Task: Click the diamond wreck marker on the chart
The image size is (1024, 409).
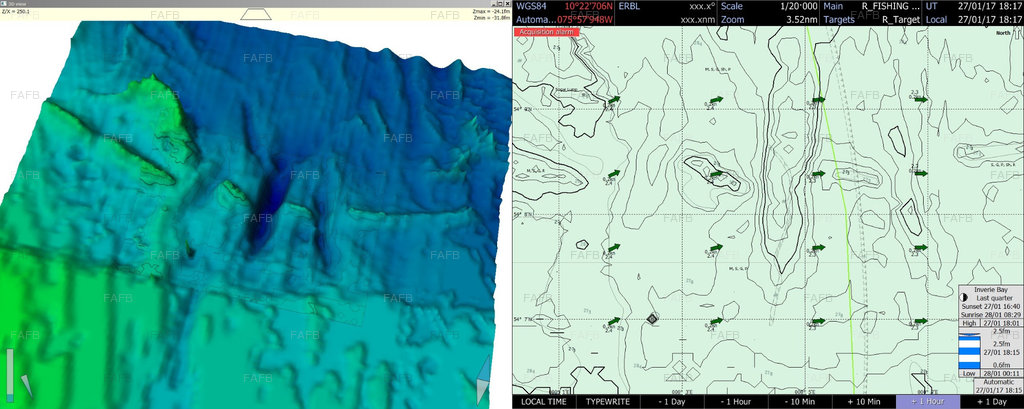Action: [x=652, y=319]
